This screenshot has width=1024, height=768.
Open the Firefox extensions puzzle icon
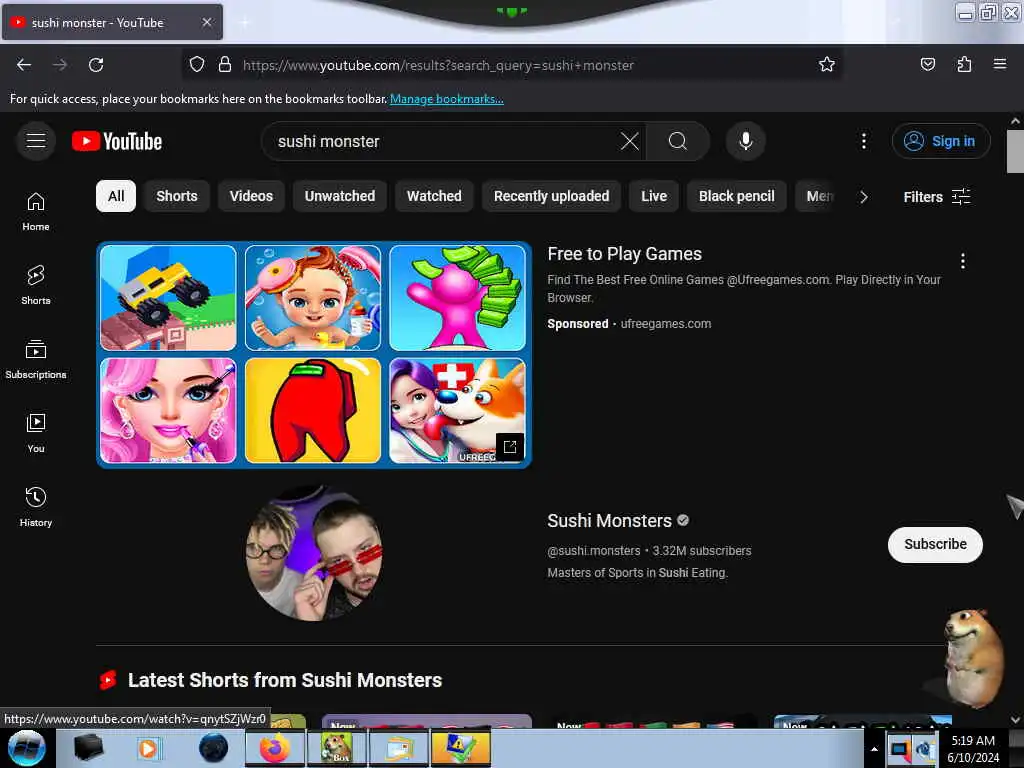coord(964,64)
